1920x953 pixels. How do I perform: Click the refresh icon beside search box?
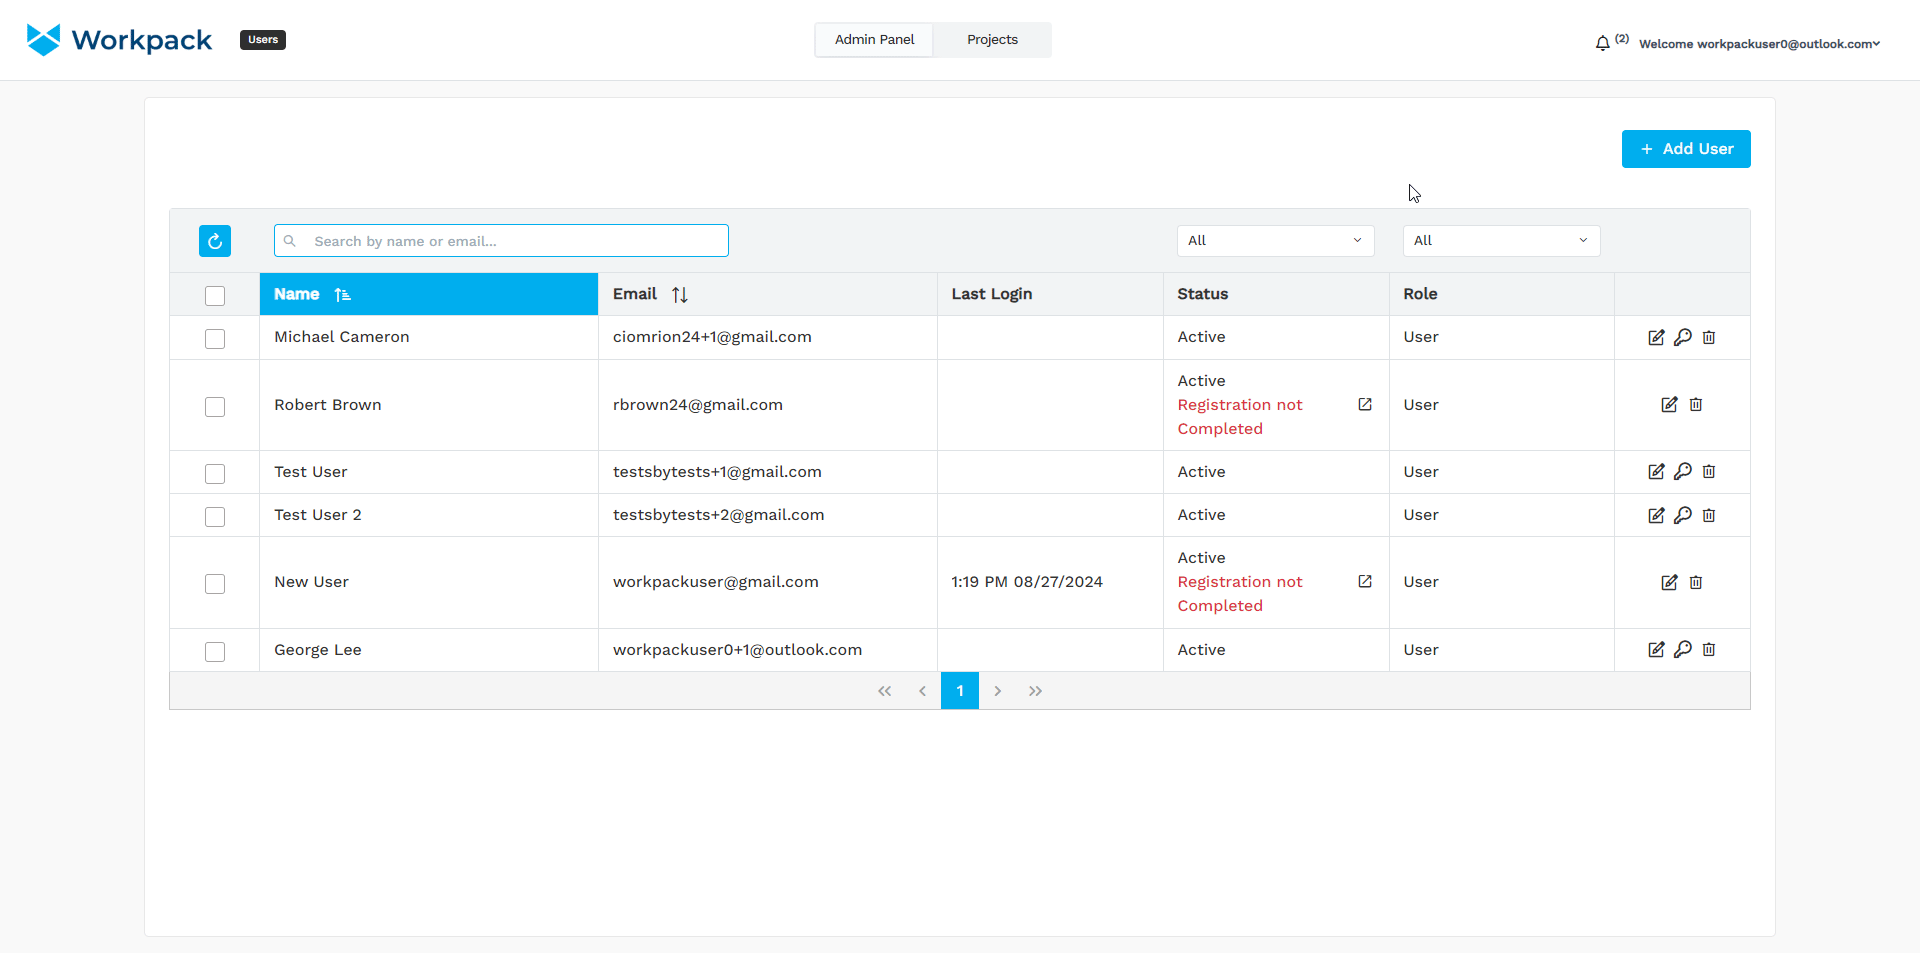click(215, 241)
